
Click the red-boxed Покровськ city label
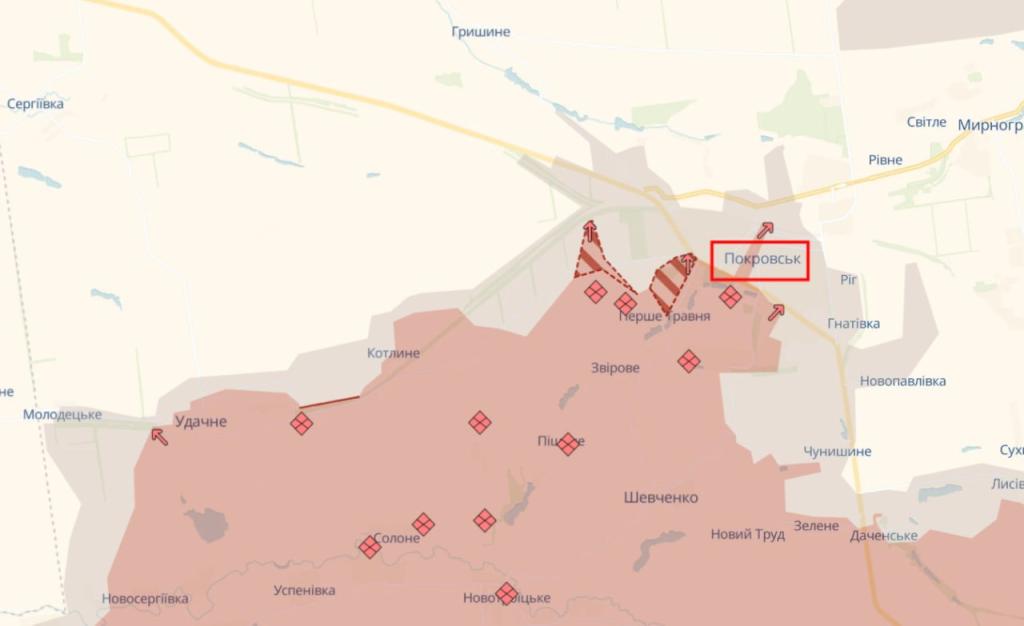760,260
